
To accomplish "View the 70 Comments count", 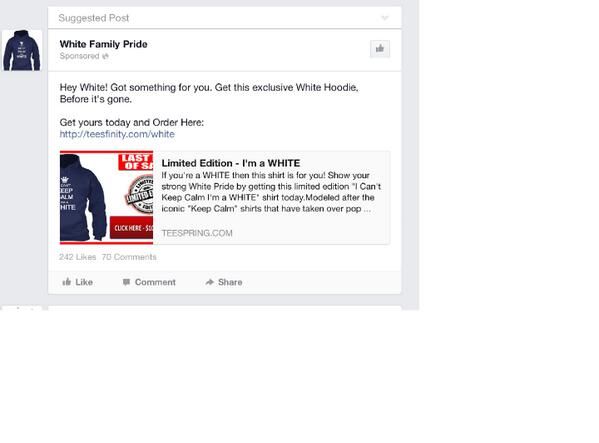I will point(129,257).
